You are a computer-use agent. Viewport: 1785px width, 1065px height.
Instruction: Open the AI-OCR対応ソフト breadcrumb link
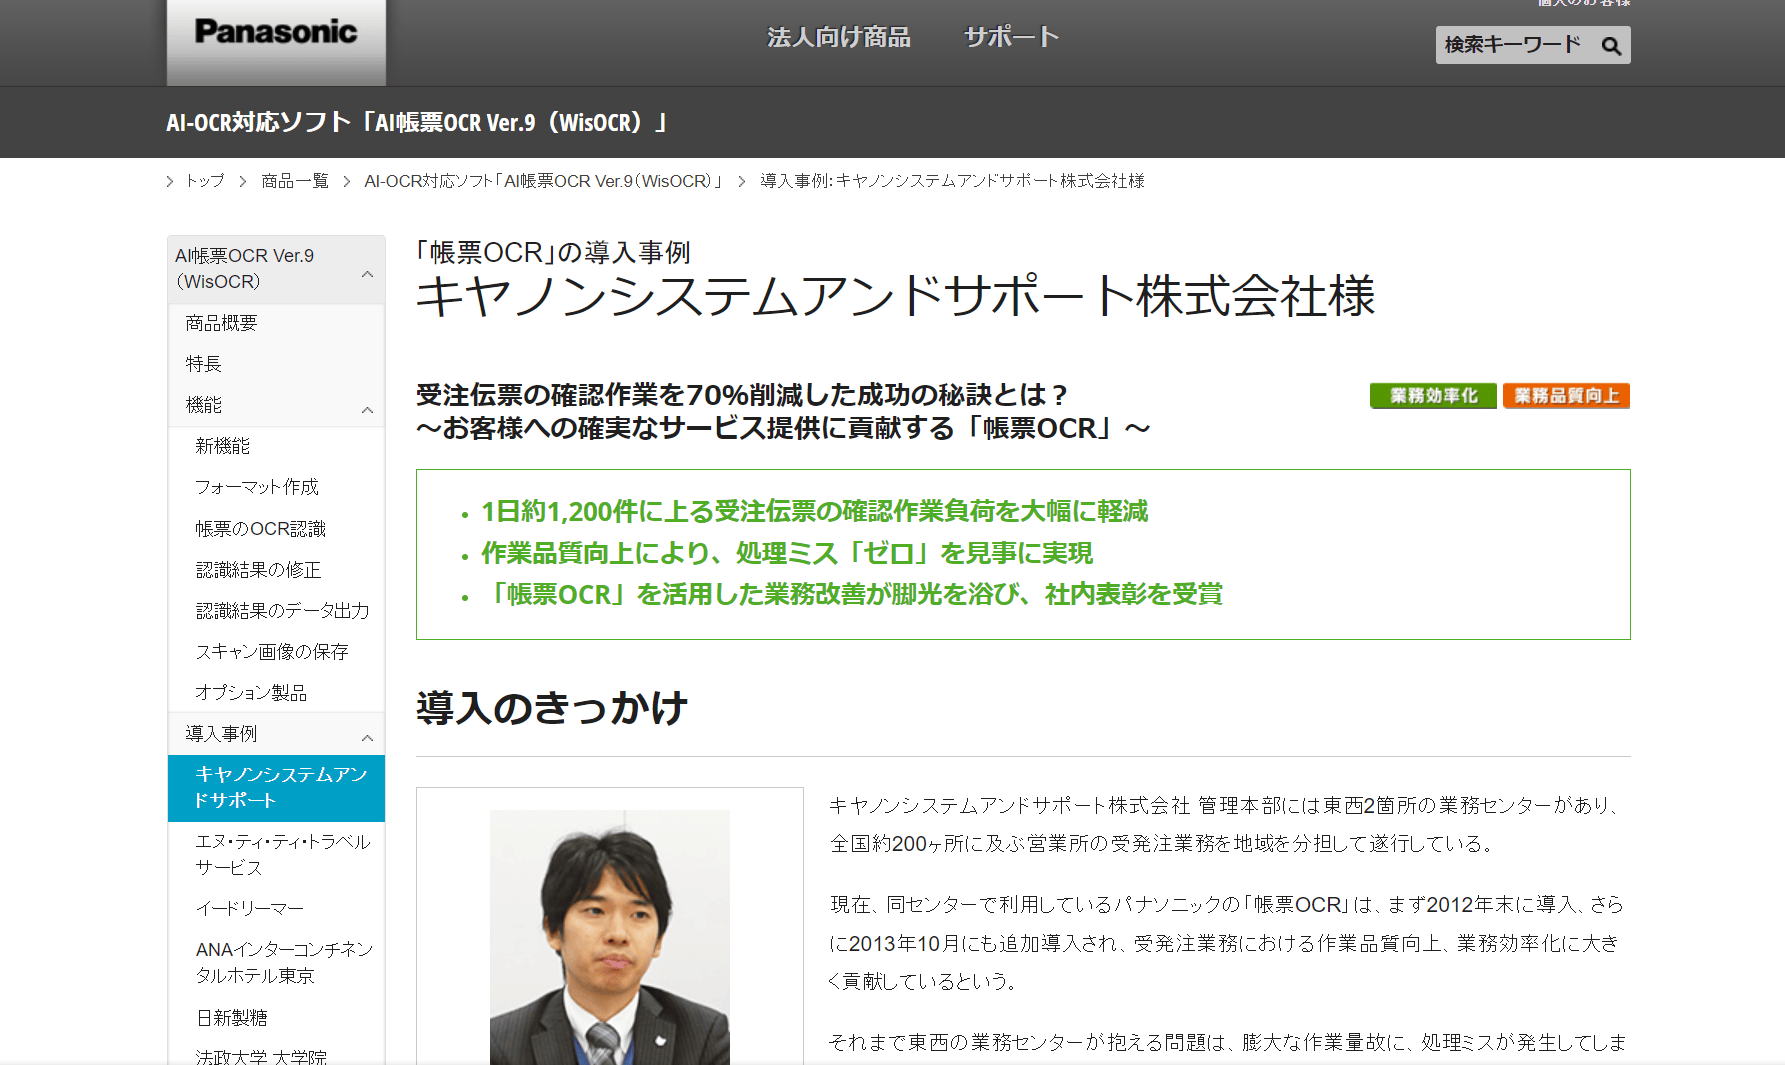544,181
